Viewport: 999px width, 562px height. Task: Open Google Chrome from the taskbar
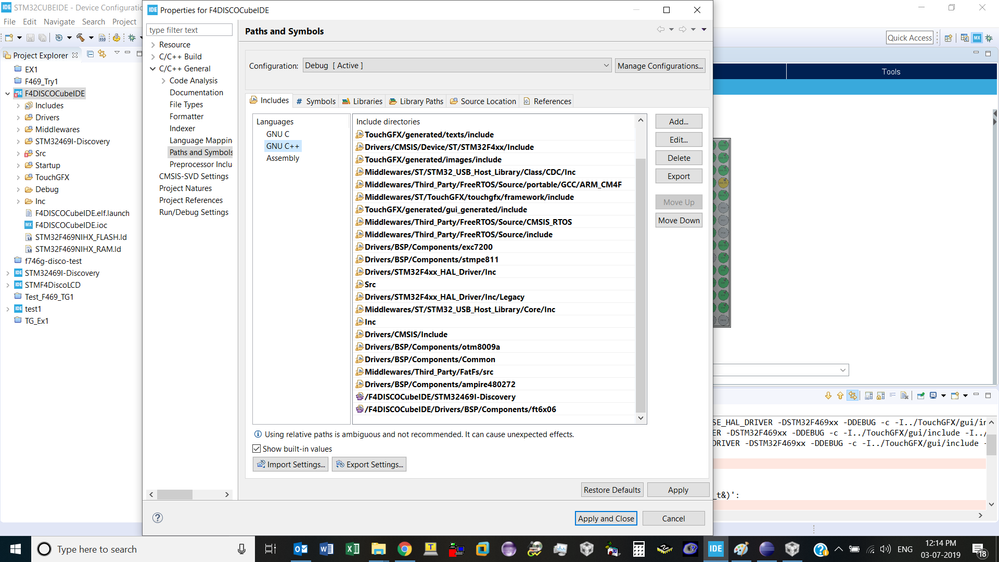pyautogui.click(x=405, y=549)
